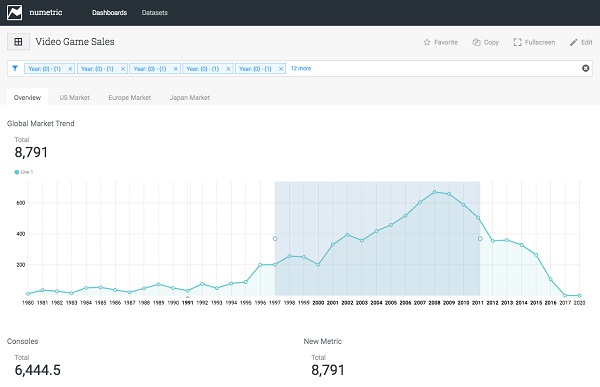600x387 pixels.
Task: Switch to the US Market tab
Action: [75, 98]
